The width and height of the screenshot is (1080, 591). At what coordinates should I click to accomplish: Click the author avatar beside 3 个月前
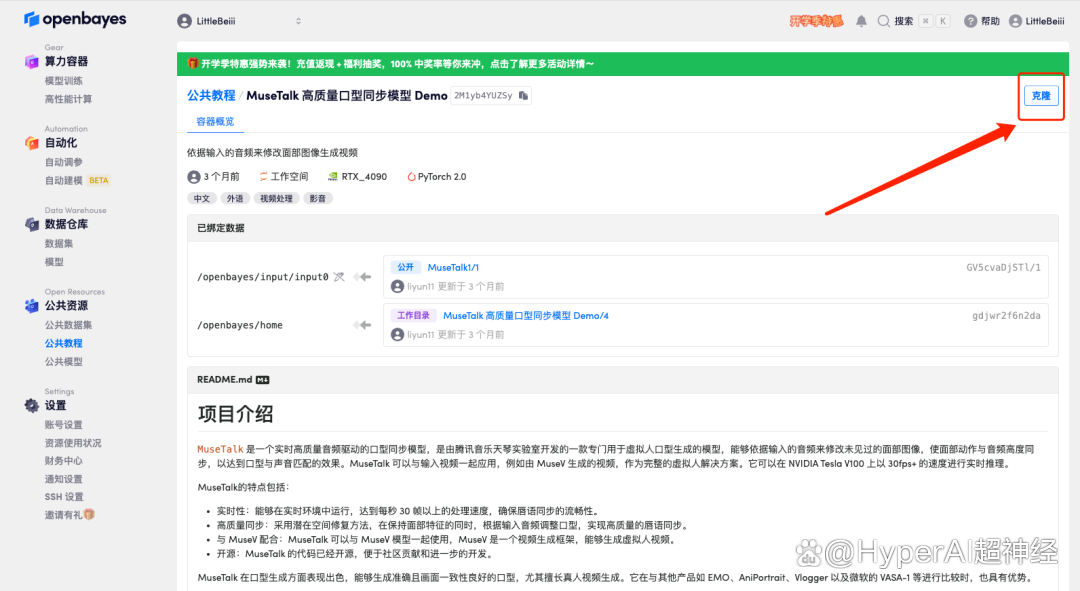pos(194,177)
